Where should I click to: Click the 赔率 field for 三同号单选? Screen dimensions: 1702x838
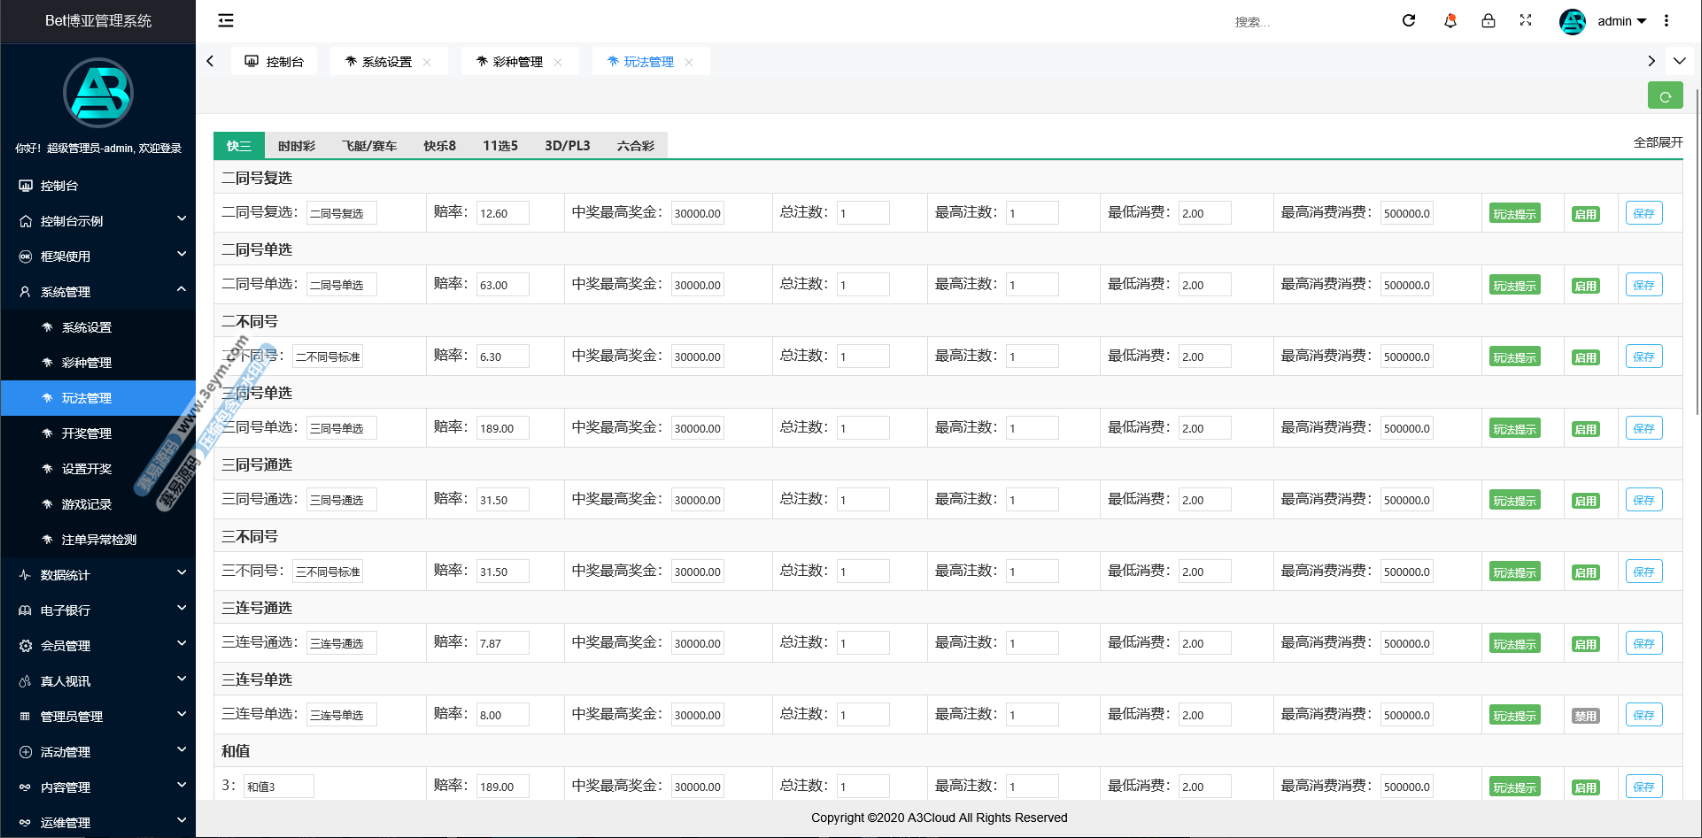pos(502,428)
